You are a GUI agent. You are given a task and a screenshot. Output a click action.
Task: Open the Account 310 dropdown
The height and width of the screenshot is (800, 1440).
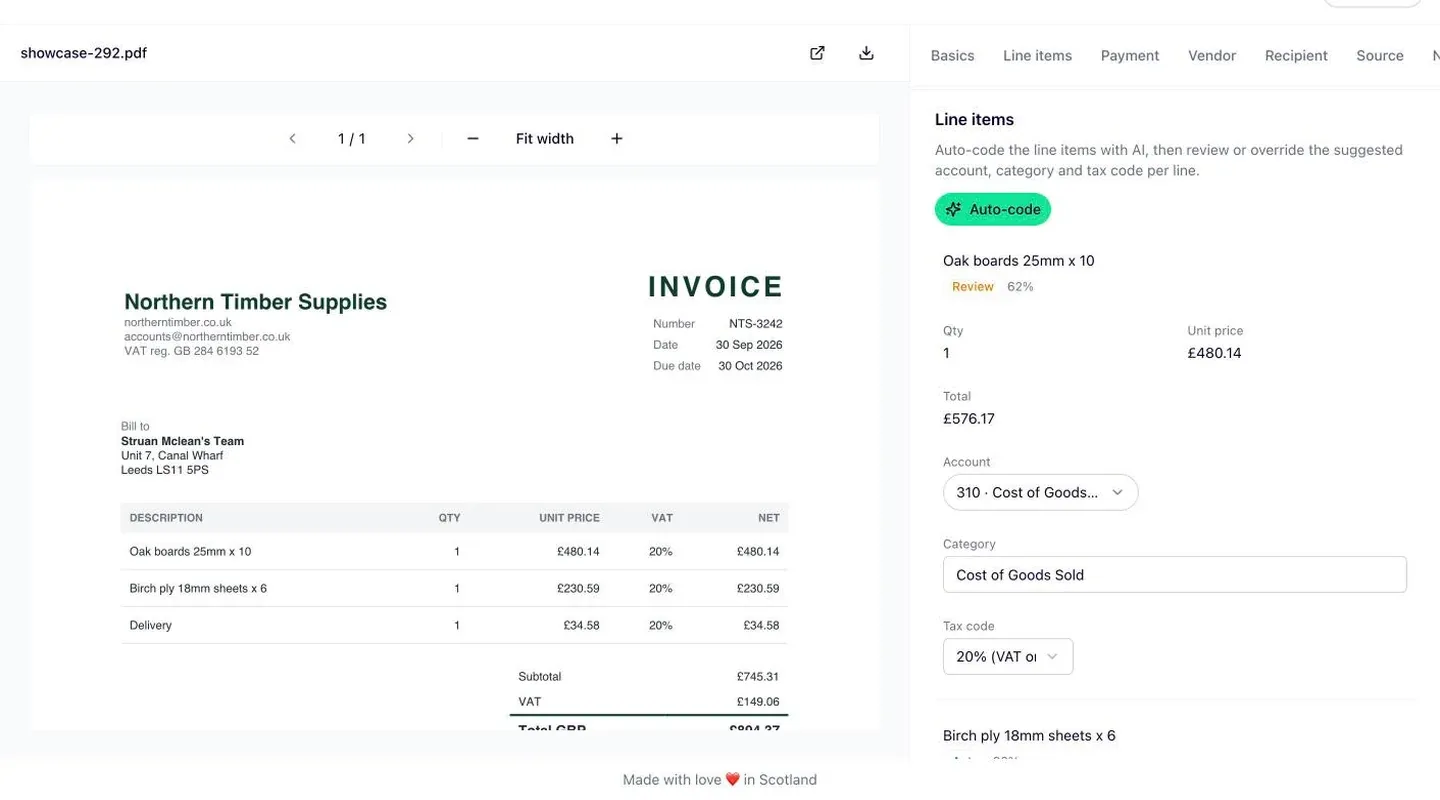pyautogui.click(x=1040, y=492)
